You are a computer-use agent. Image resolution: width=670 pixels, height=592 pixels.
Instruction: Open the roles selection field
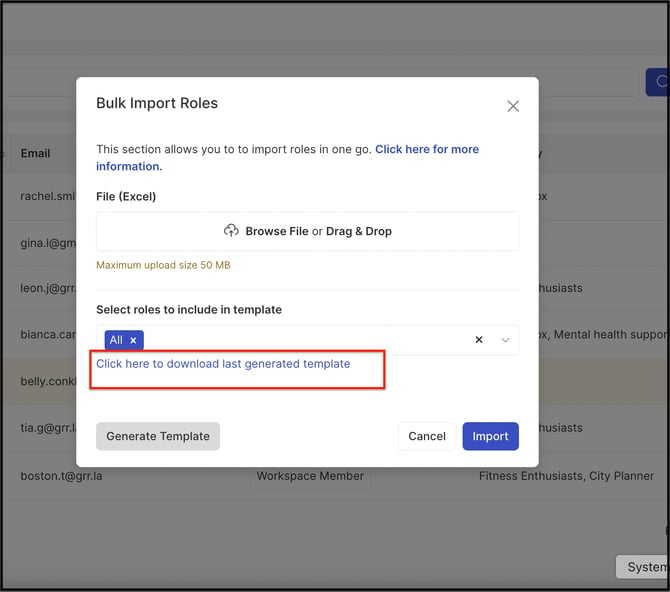tap(307, 340)
